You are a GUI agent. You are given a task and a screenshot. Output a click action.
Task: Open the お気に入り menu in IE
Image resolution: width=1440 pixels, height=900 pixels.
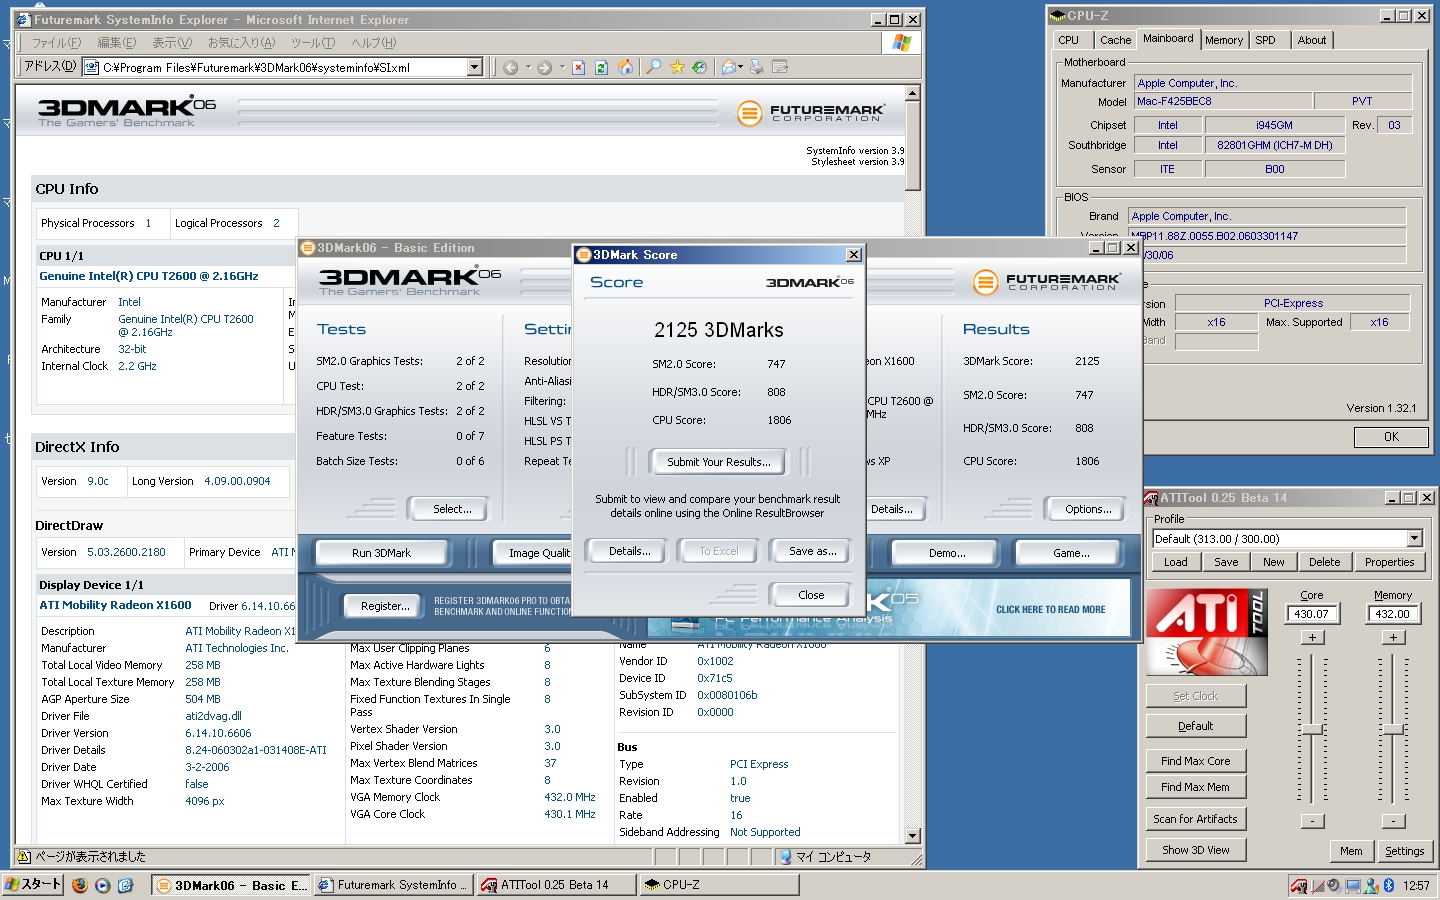[x=241, y=43]
